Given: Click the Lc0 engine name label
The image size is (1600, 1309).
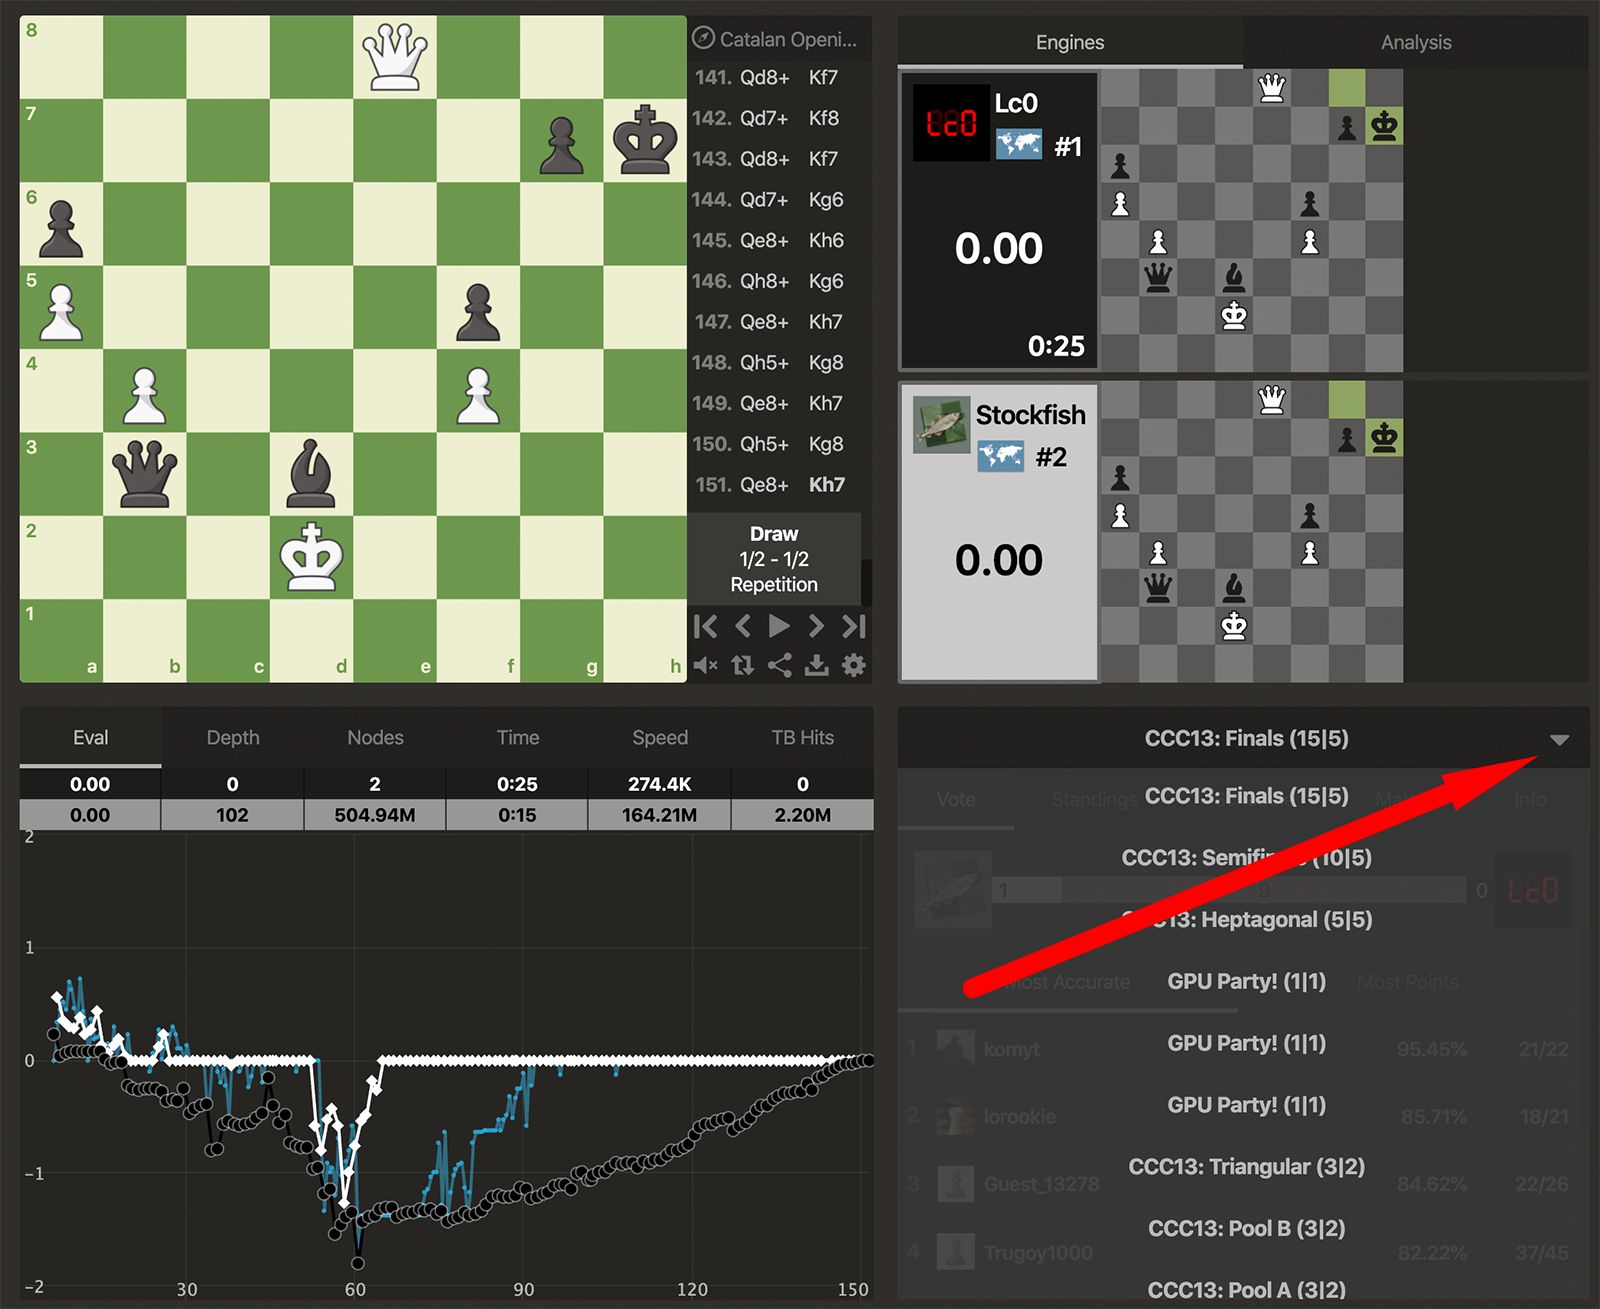Looking at the screenshot, I should [1016, 103].
